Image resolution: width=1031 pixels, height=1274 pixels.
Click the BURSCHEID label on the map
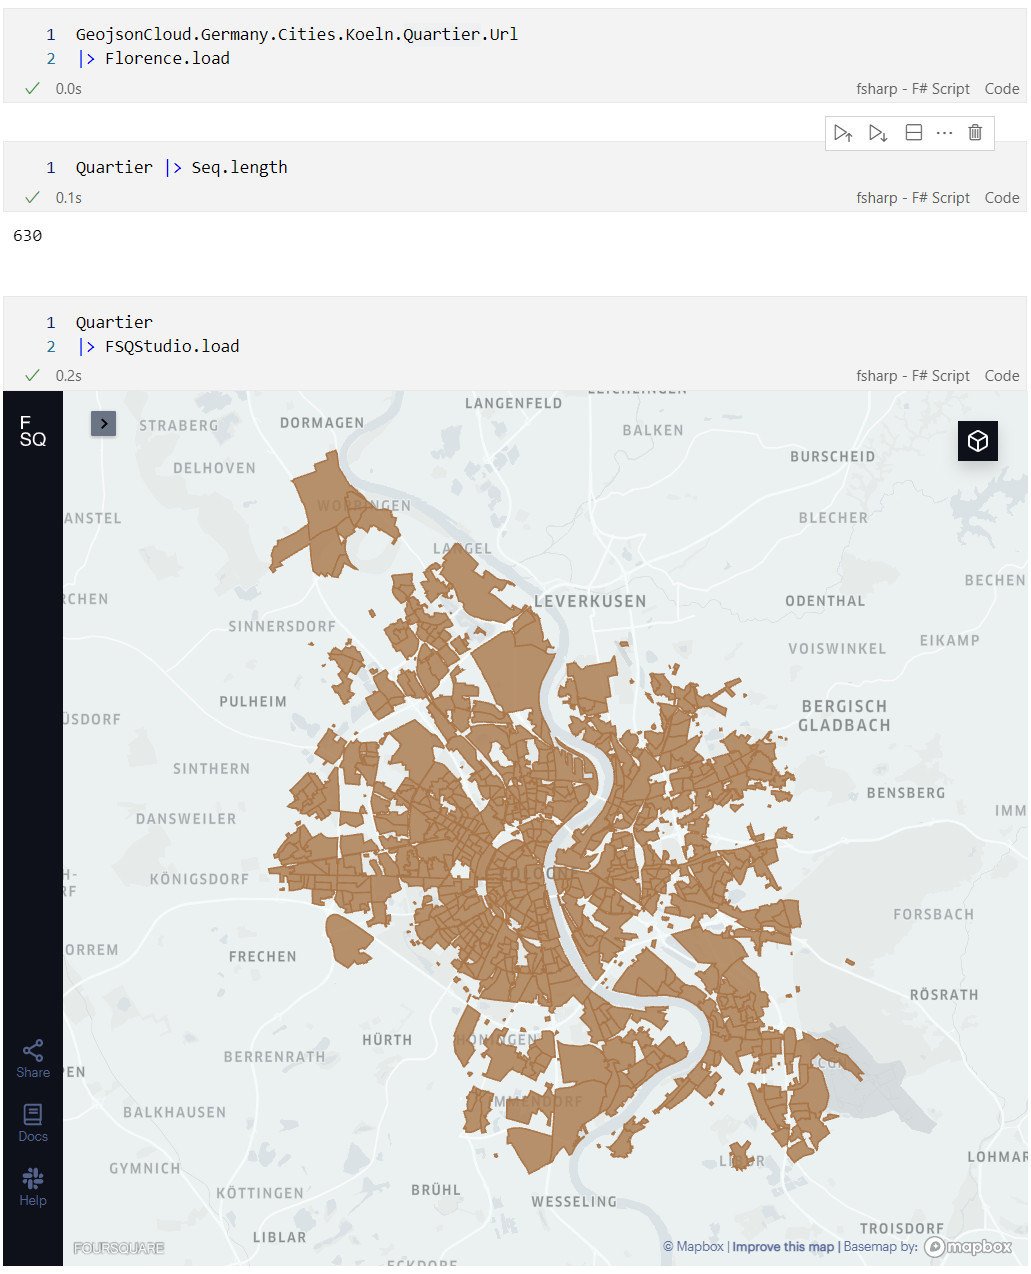click(833, 457)
